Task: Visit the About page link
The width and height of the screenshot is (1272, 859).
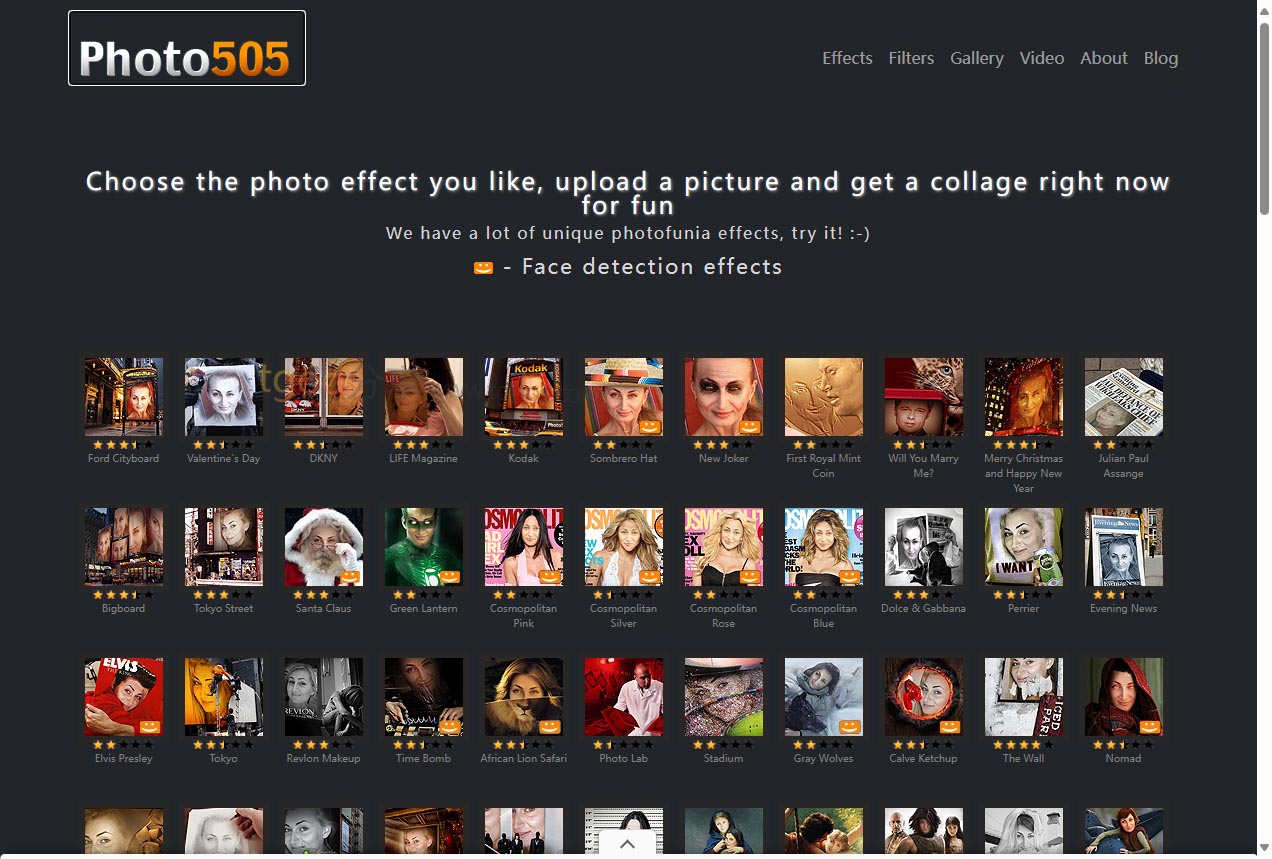Action: [x=1103, y=58]
